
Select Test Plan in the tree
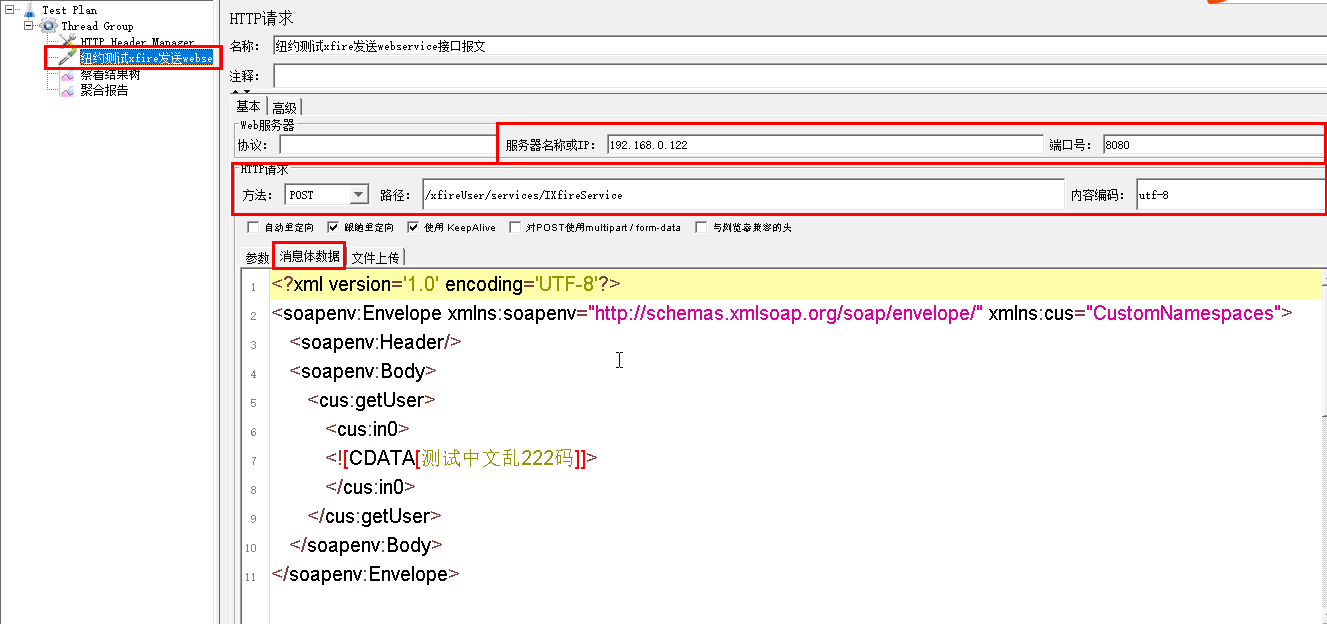pos(69,10)
